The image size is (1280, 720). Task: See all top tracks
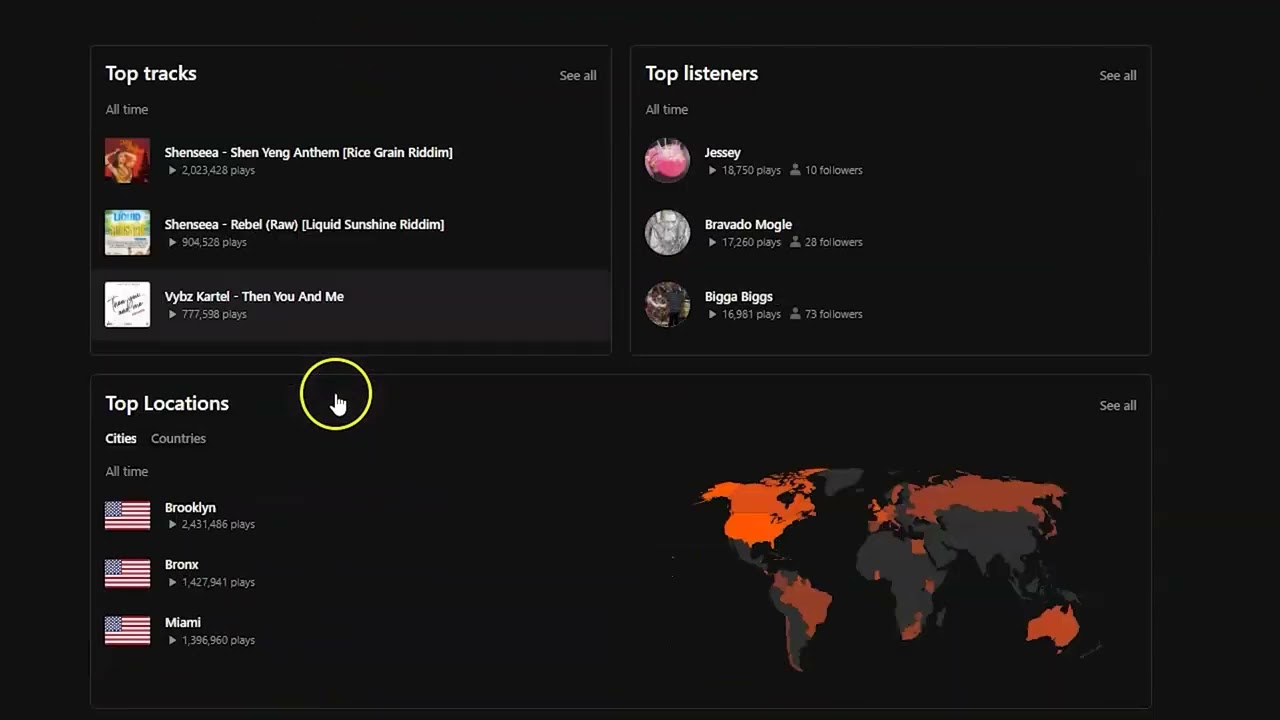click(578, 76)
